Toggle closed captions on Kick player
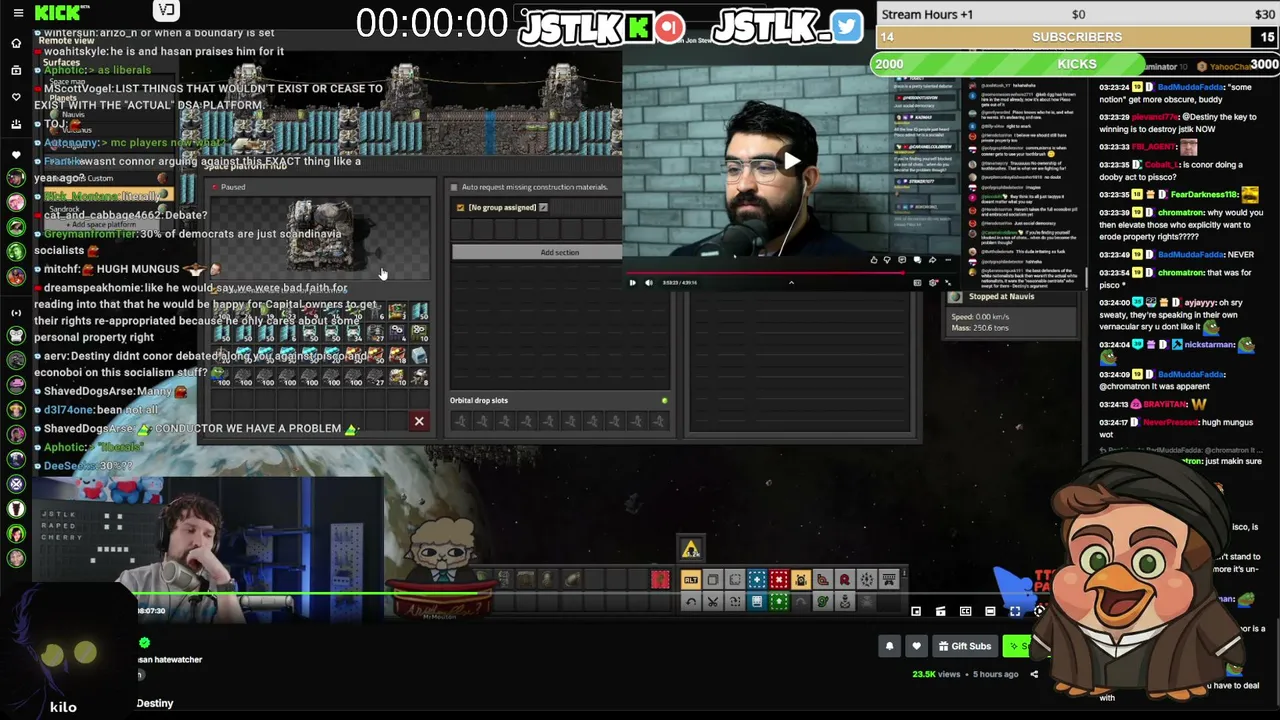 [966, 611]
